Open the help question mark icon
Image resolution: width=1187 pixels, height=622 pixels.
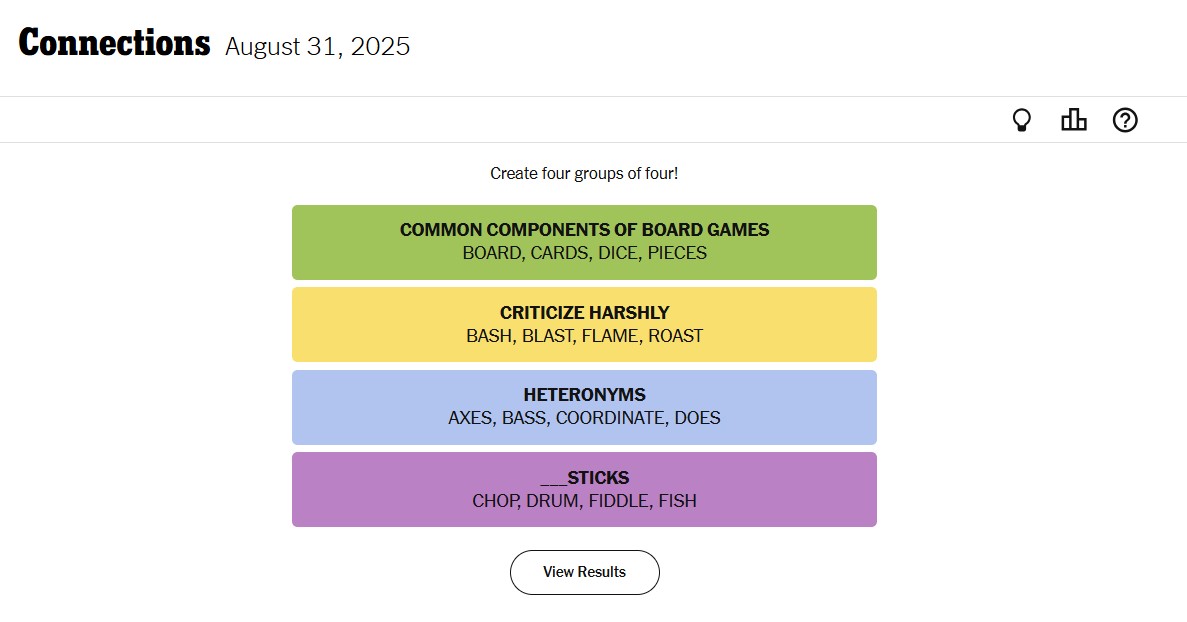click(1125, 121)
